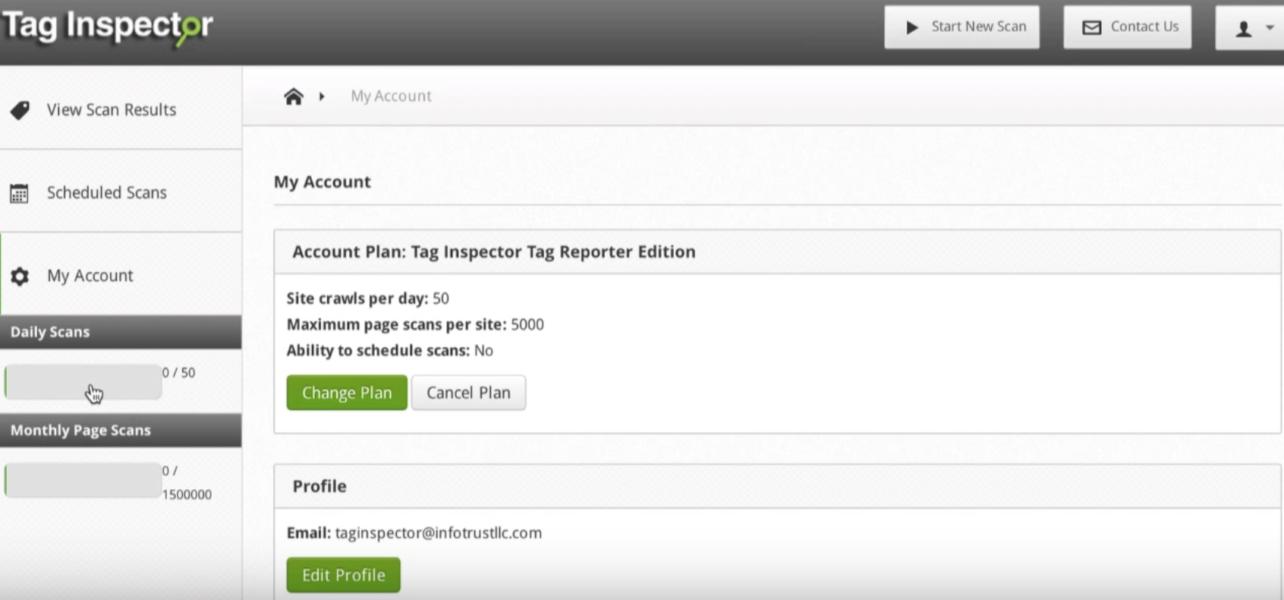Viewport: 1284px width, 600px height.
Task: Open the Contact Us page
Action: [x=1127, y=27]
